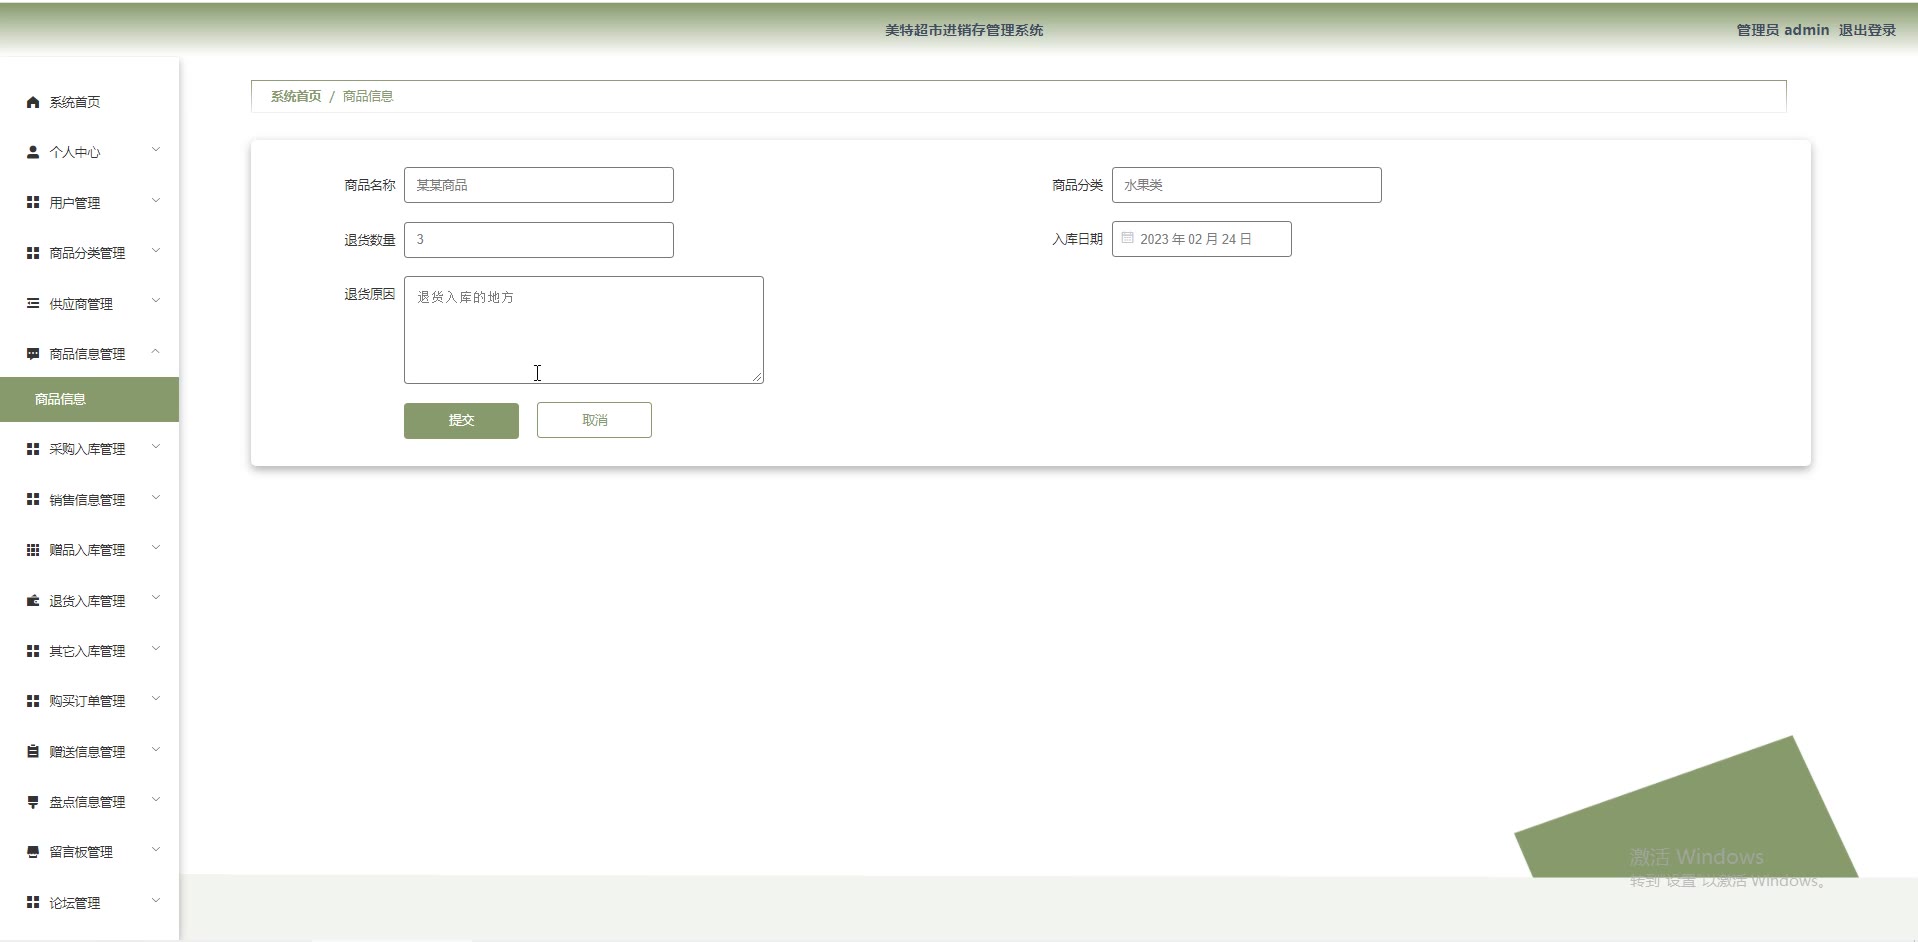
Task: Click the 美特超市进销存管理系统 title
Action: (x=964, y=30)
